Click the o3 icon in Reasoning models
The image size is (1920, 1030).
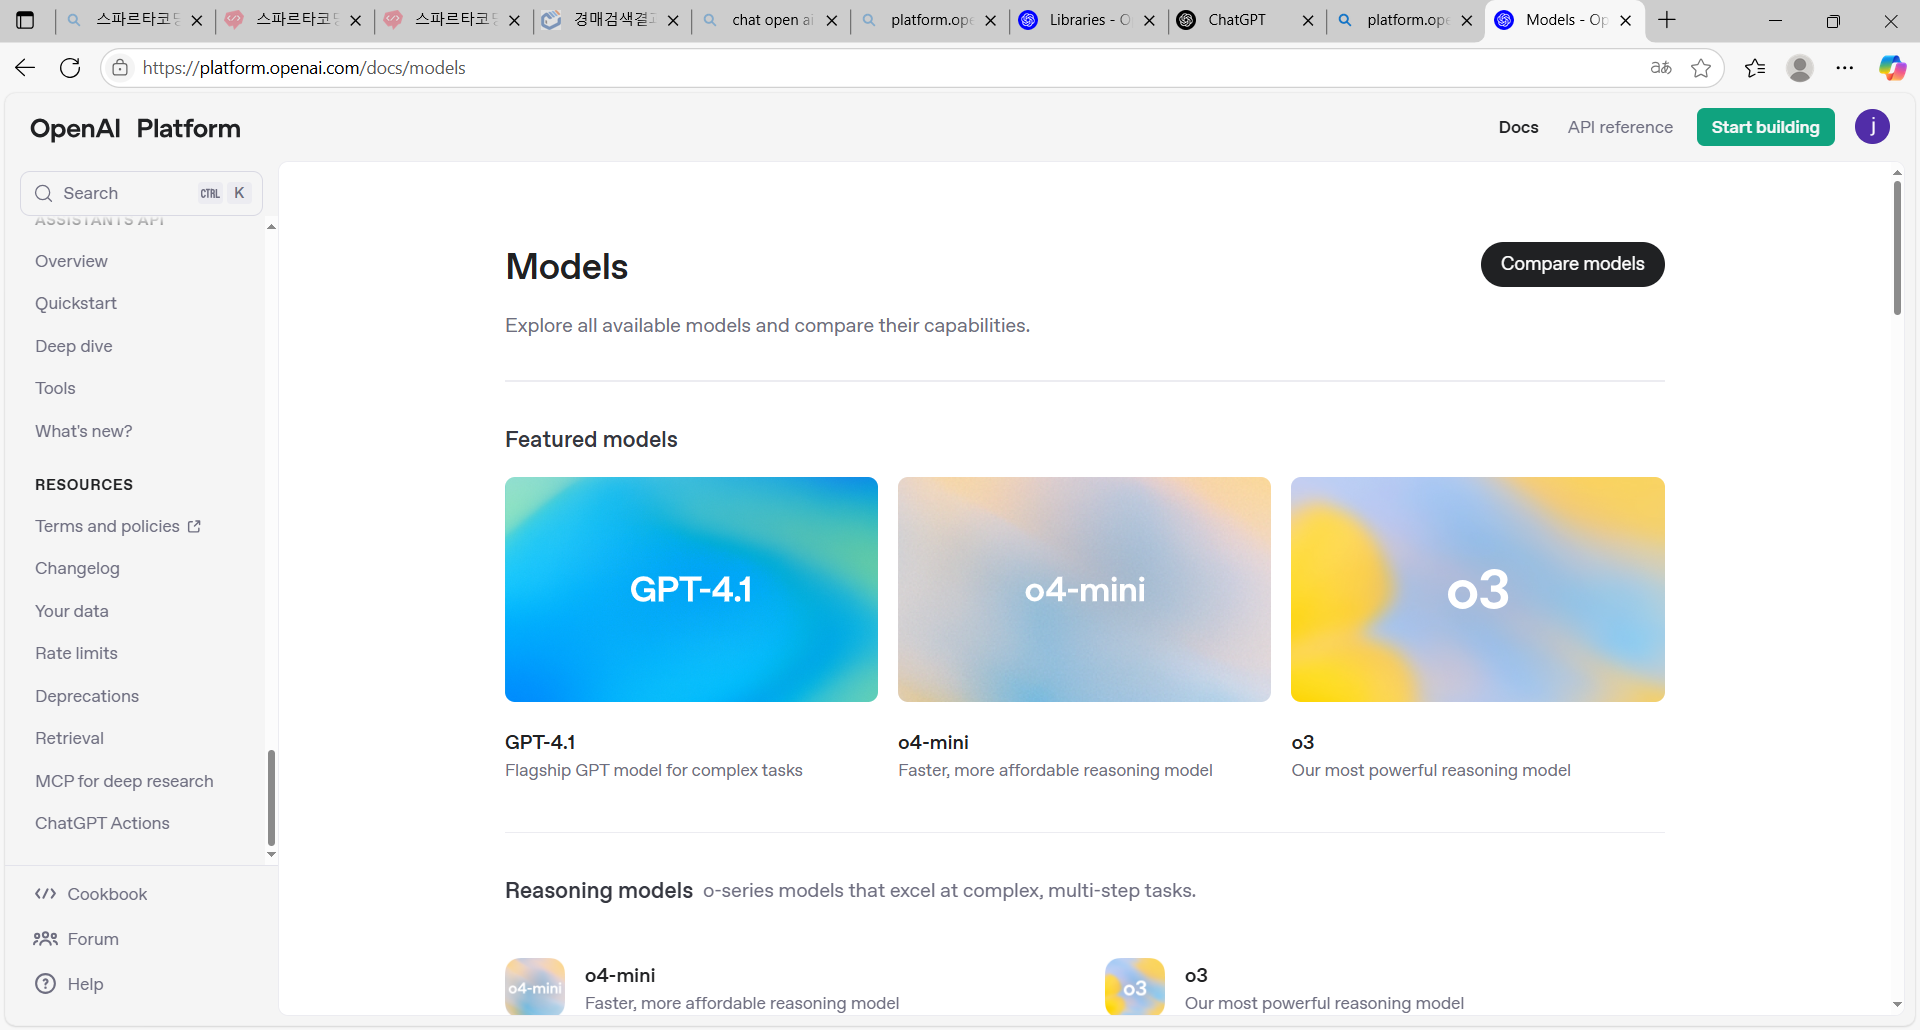pyautogui.click(x=1135, y=987)
